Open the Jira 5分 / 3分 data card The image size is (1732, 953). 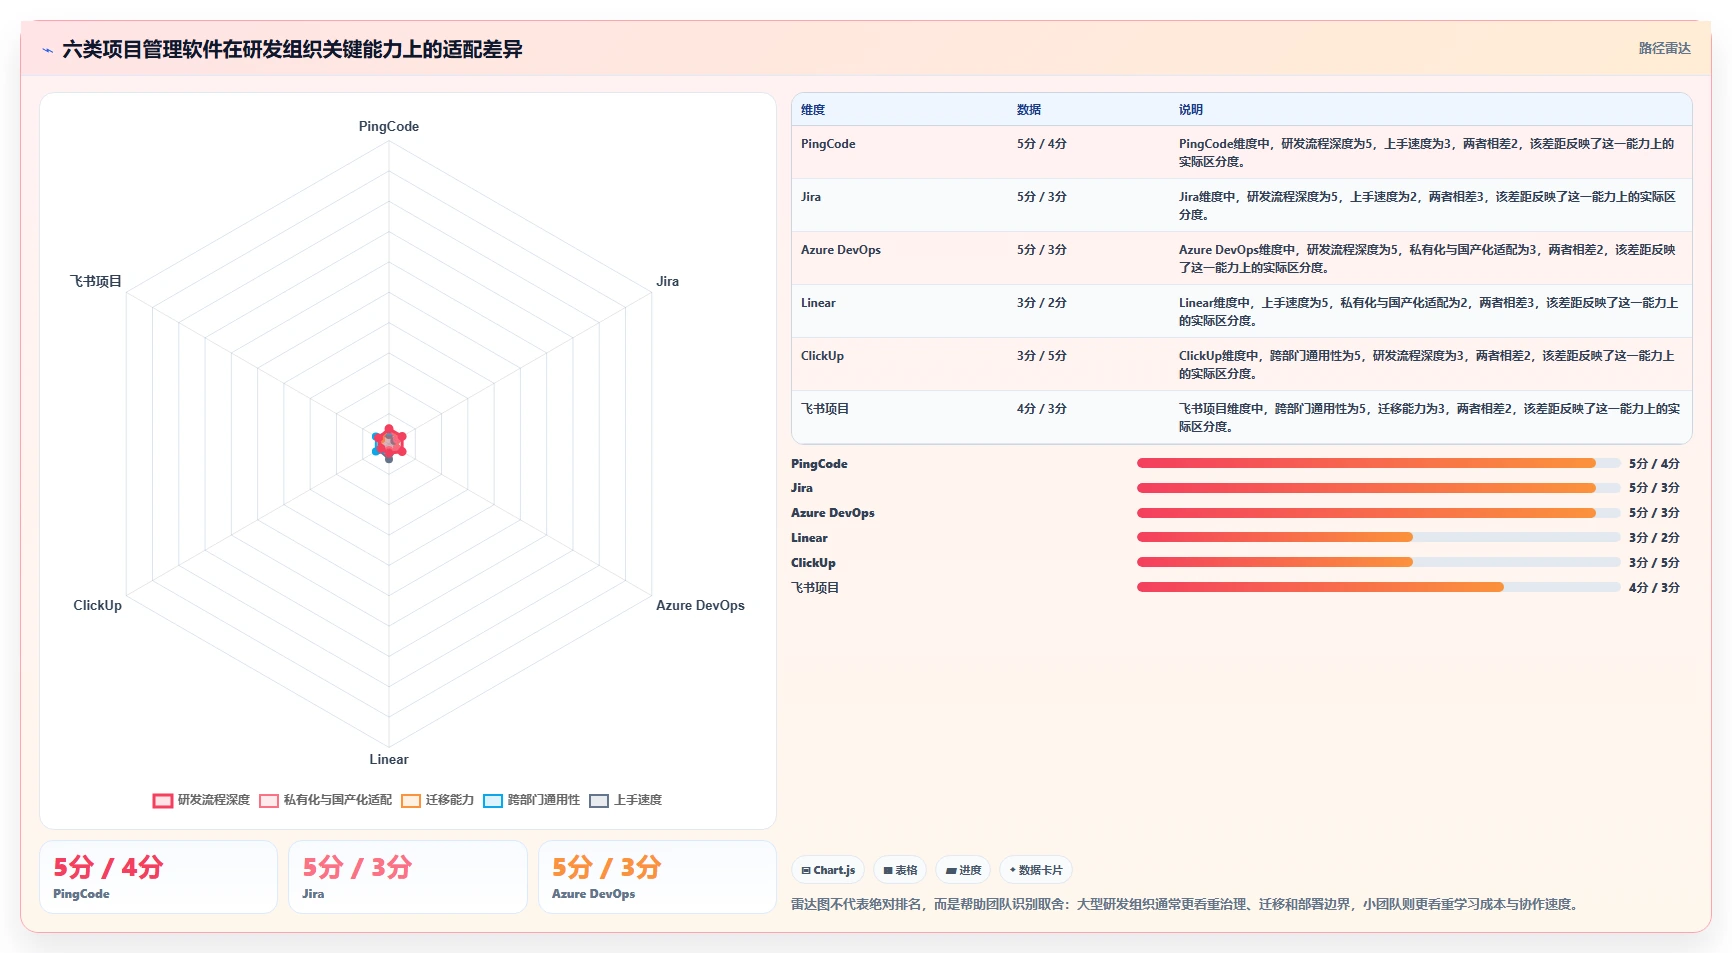tap(408, 877)
